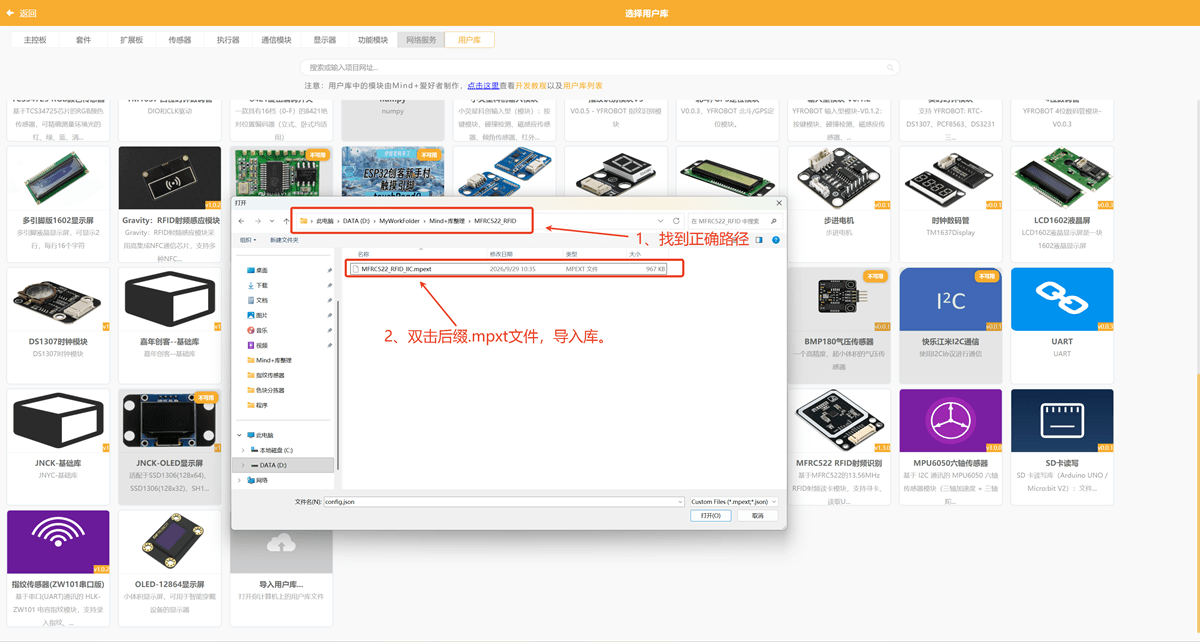This screenshot has width=1200, height=642.
Task: Click the search magnifier icon in library search
Action: (891, 67)
